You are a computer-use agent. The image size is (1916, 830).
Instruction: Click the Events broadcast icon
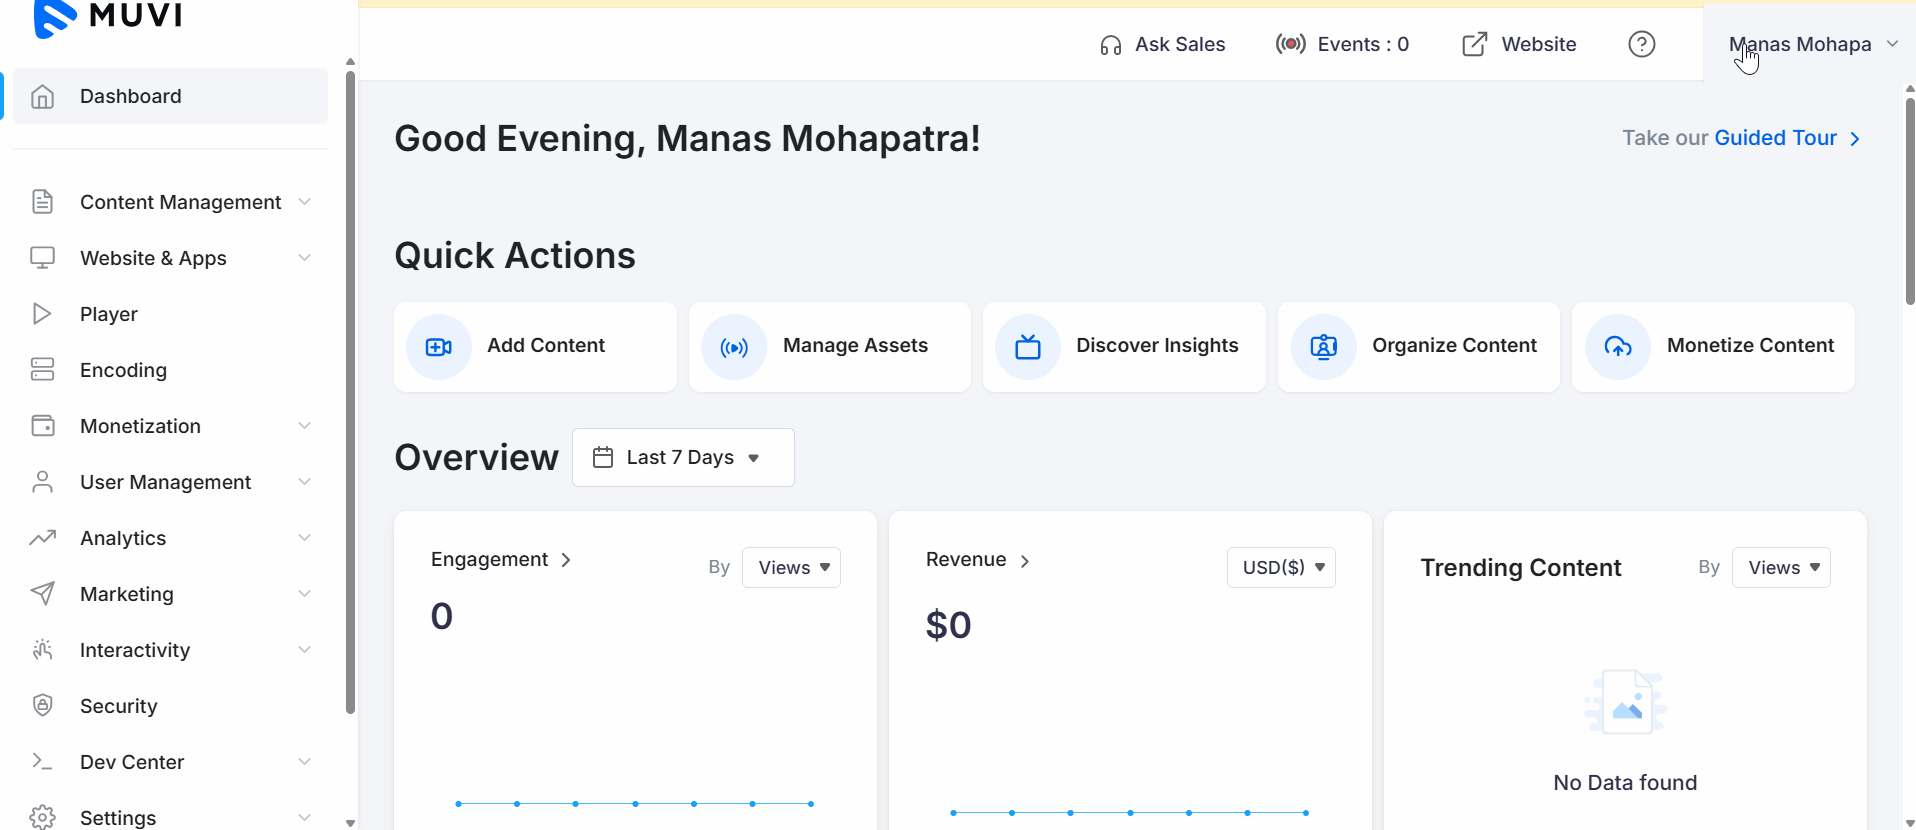click(1290, 44)
